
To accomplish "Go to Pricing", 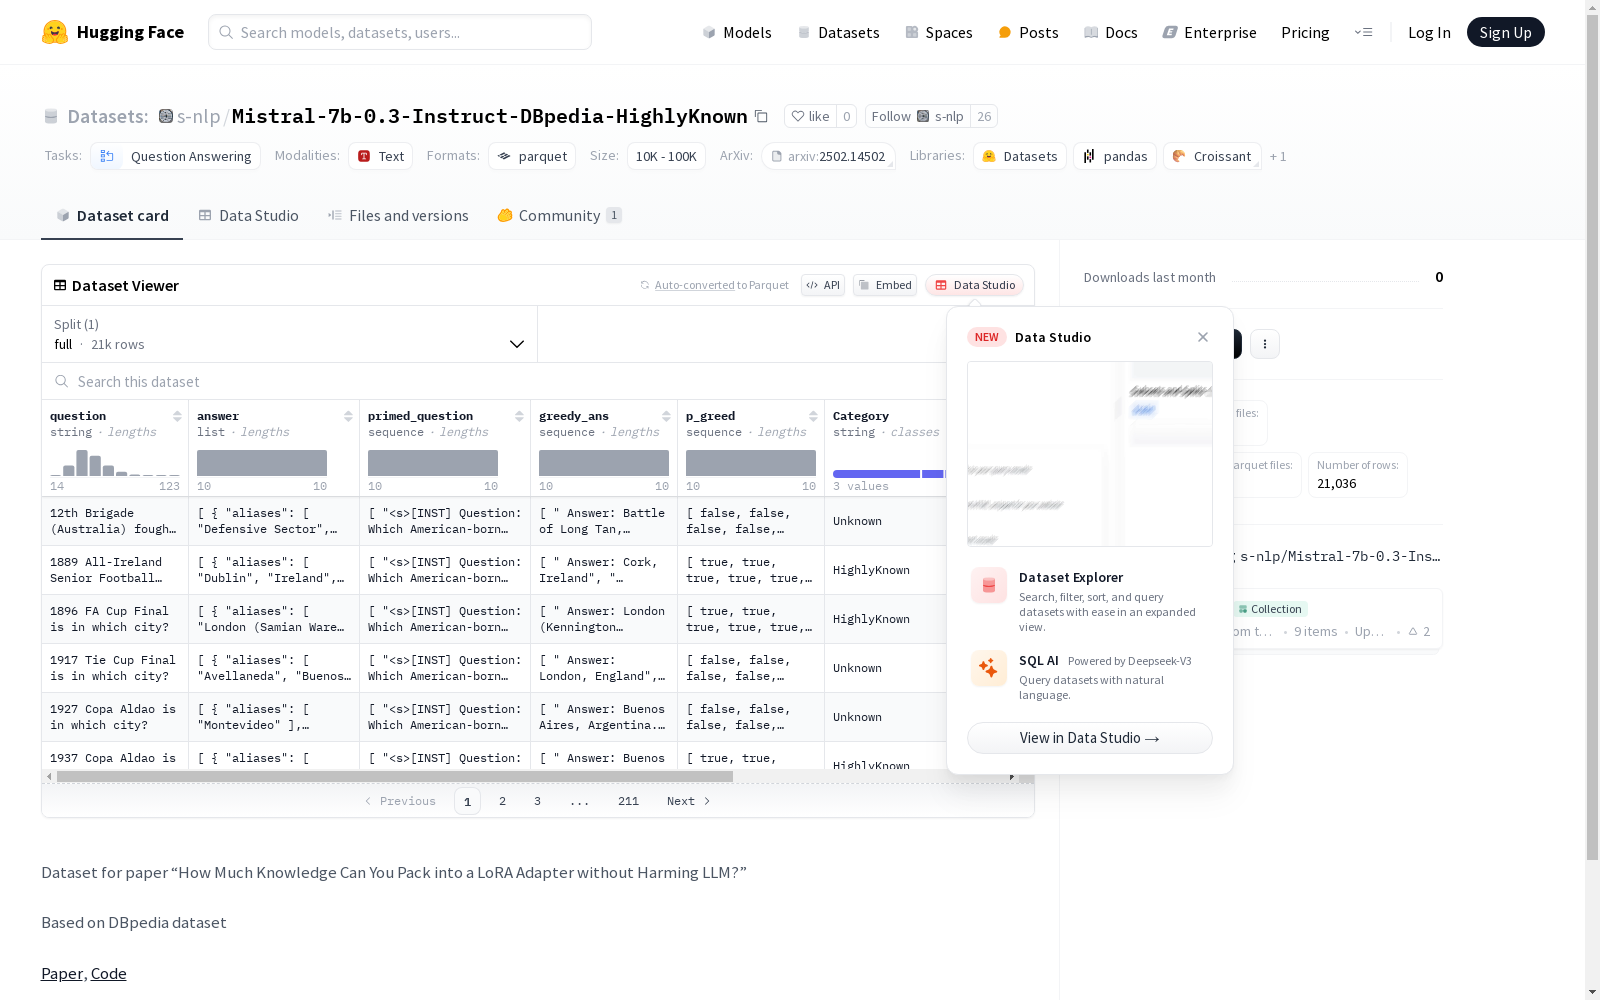I will coord(1305,32).
